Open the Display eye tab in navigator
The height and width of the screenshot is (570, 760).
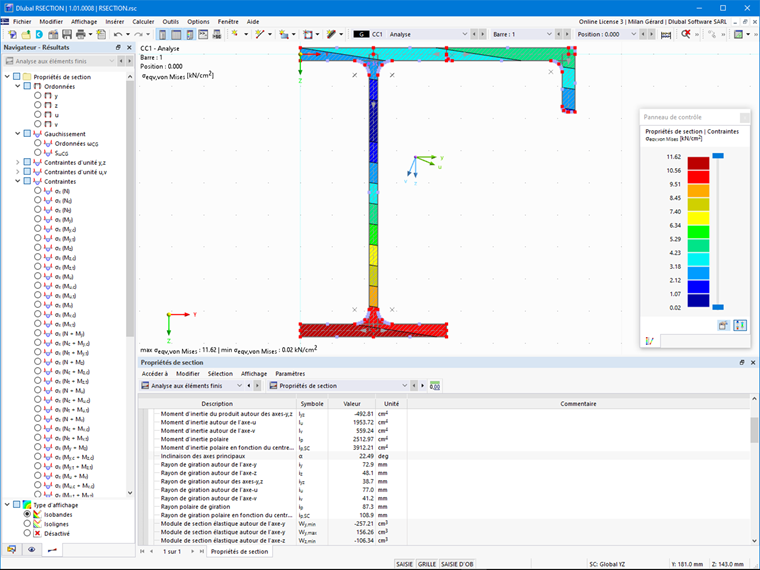(32, 550)
